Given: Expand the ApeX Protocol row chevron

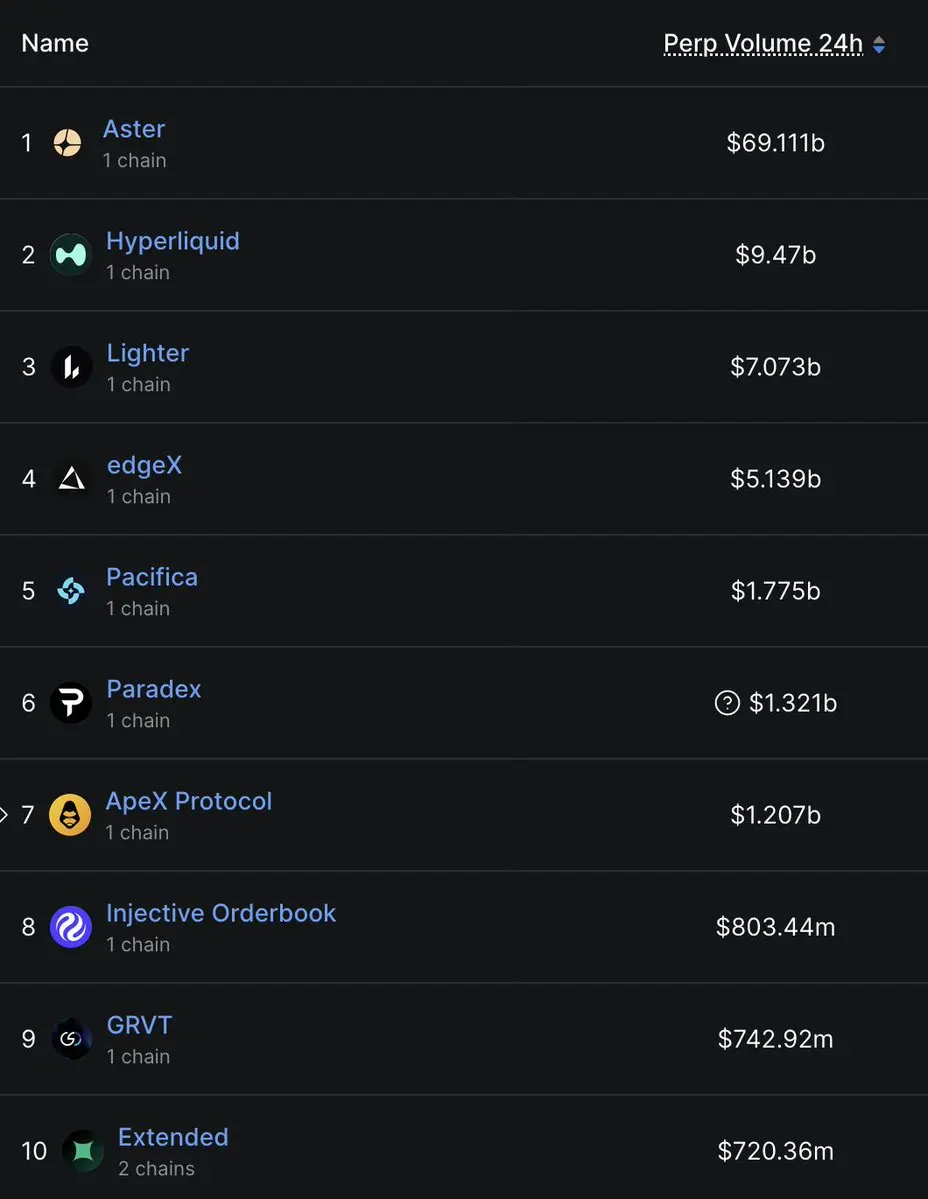Looking at the screenshot, I should (x=4, y=815).
